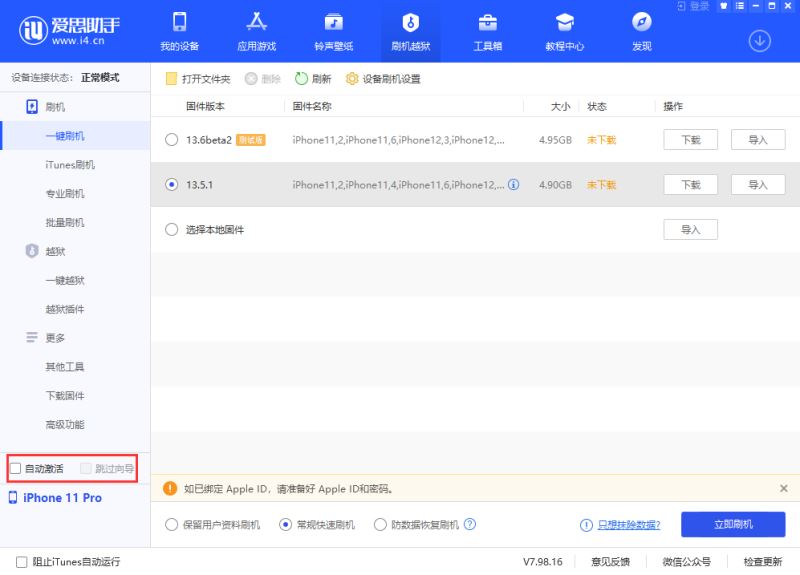Viewport: 800px width, 575px height.
Task: Choose 常规快速刷机 option
Action: [285, 524]
